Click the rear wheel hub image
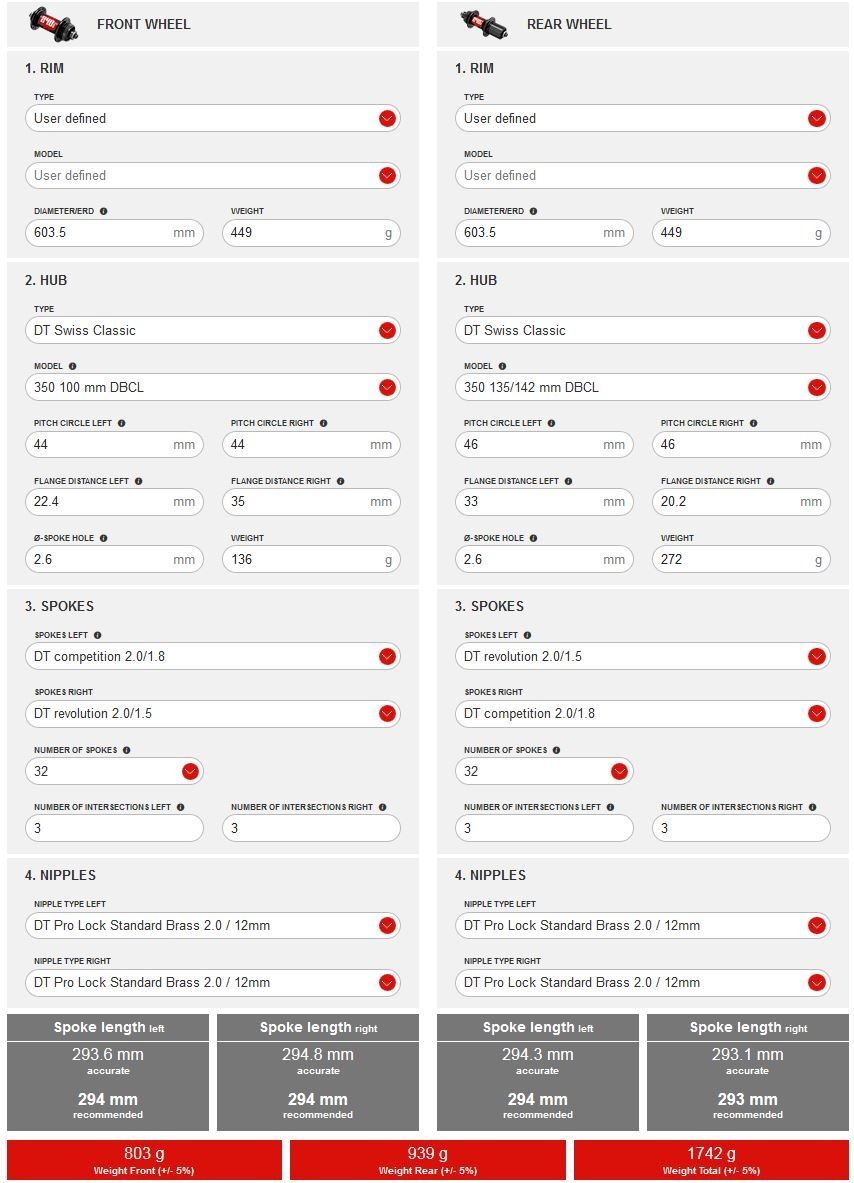 click(x=483, y=23)
